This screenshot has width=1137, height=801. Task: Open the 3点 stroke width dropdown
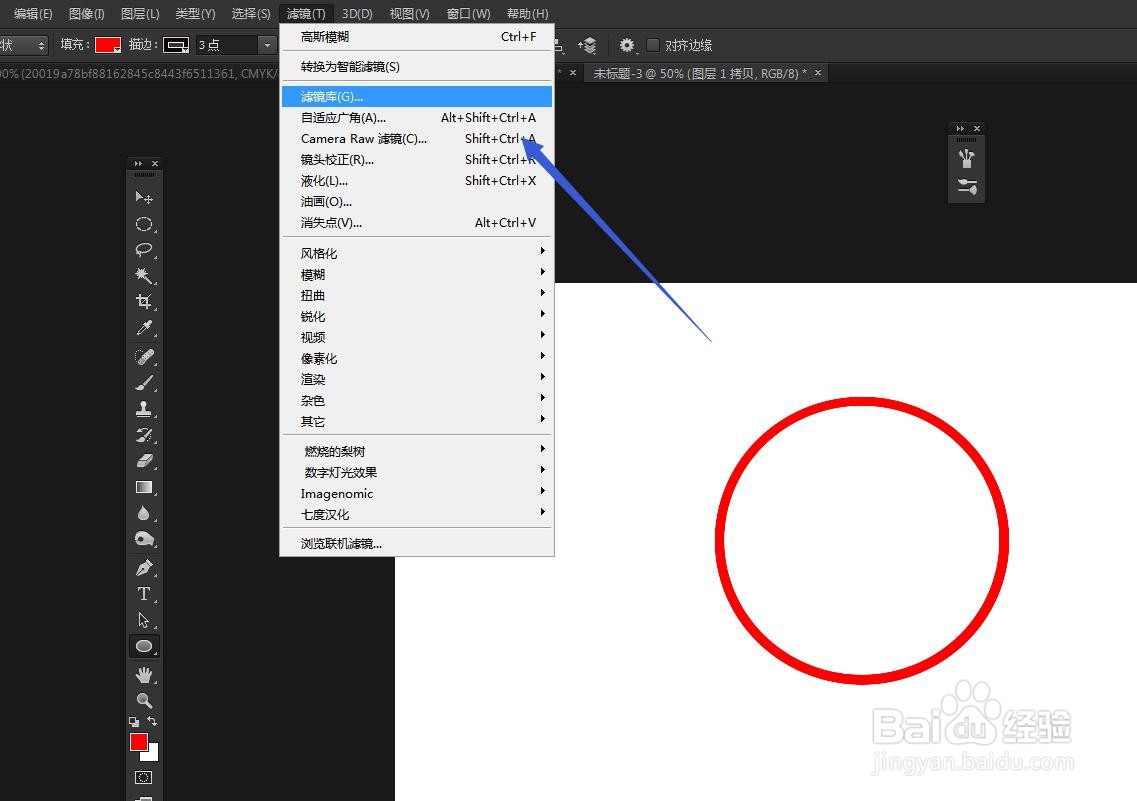pyautogui.click(x=266, y=45)
